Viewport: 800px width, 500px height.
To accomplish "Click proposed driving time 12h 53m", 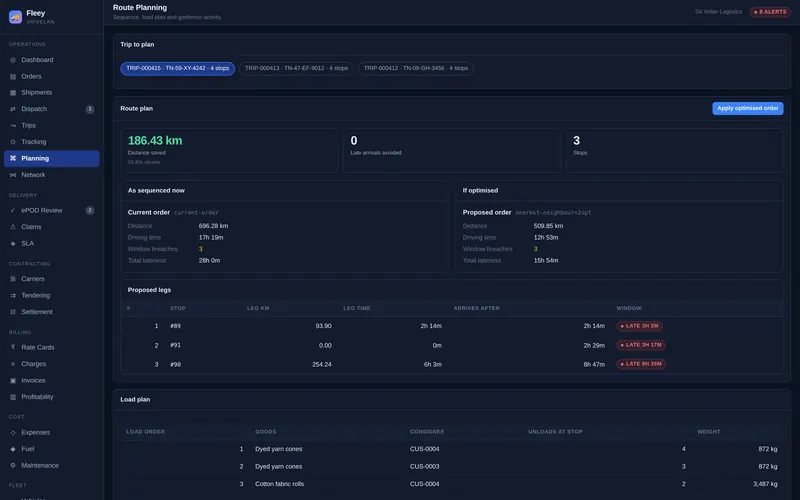I will click(x=546, y=238).
